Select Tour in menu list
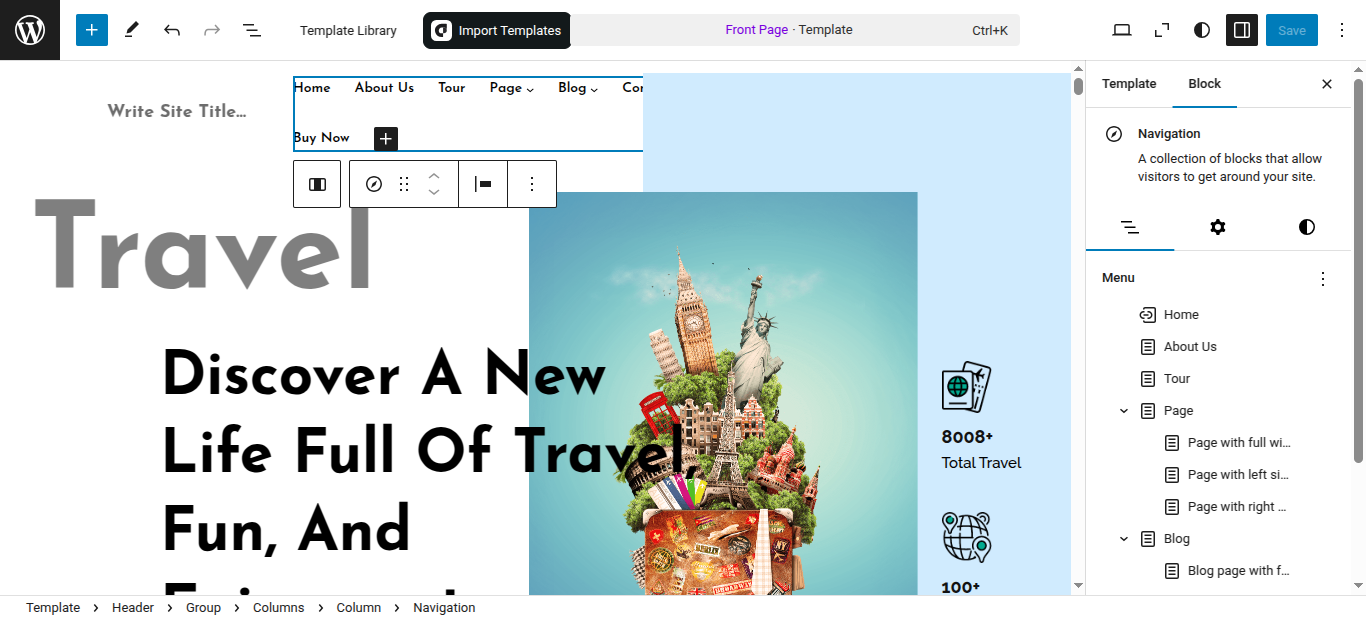This screenshot has width=1366, height=620. click(x=1177, y=379)
